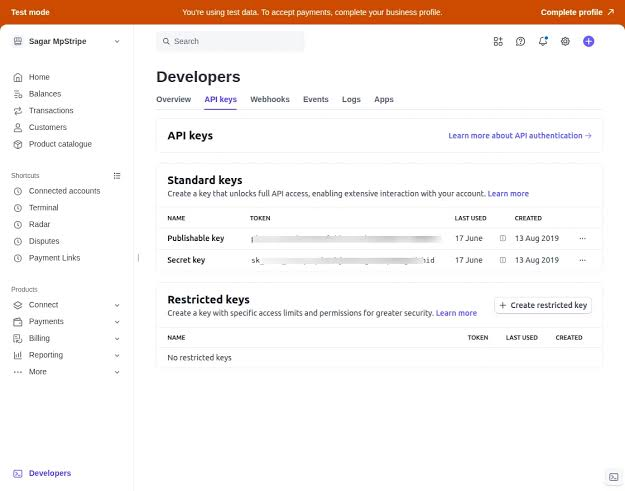Click the clock icon beside Connected accounts
The height and width of the screenshot is (491, 625).
(18, 191)
